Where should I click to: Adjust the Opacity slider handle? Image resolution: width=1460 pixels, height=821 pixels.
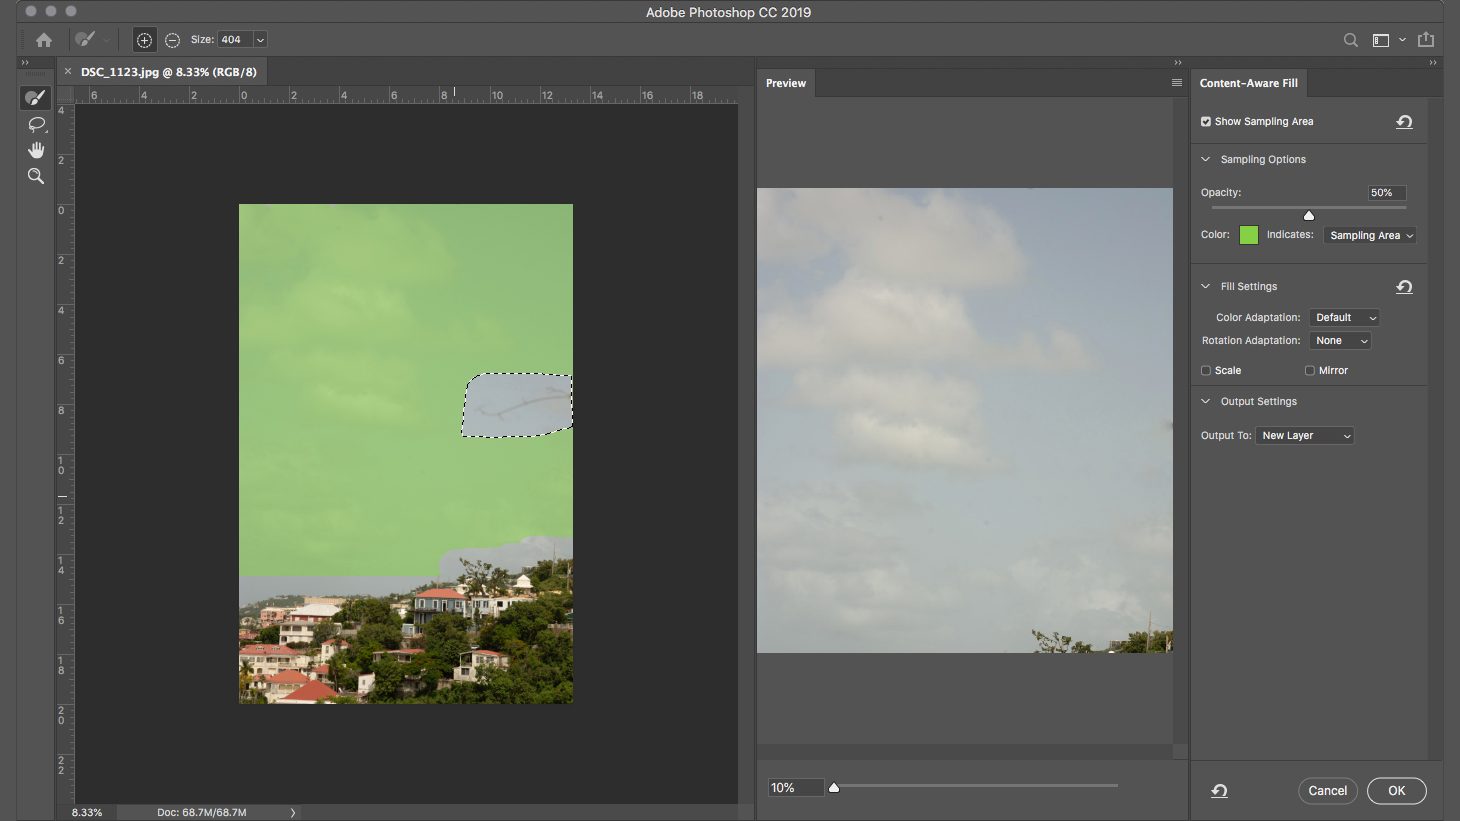[x=1309, y=216]
